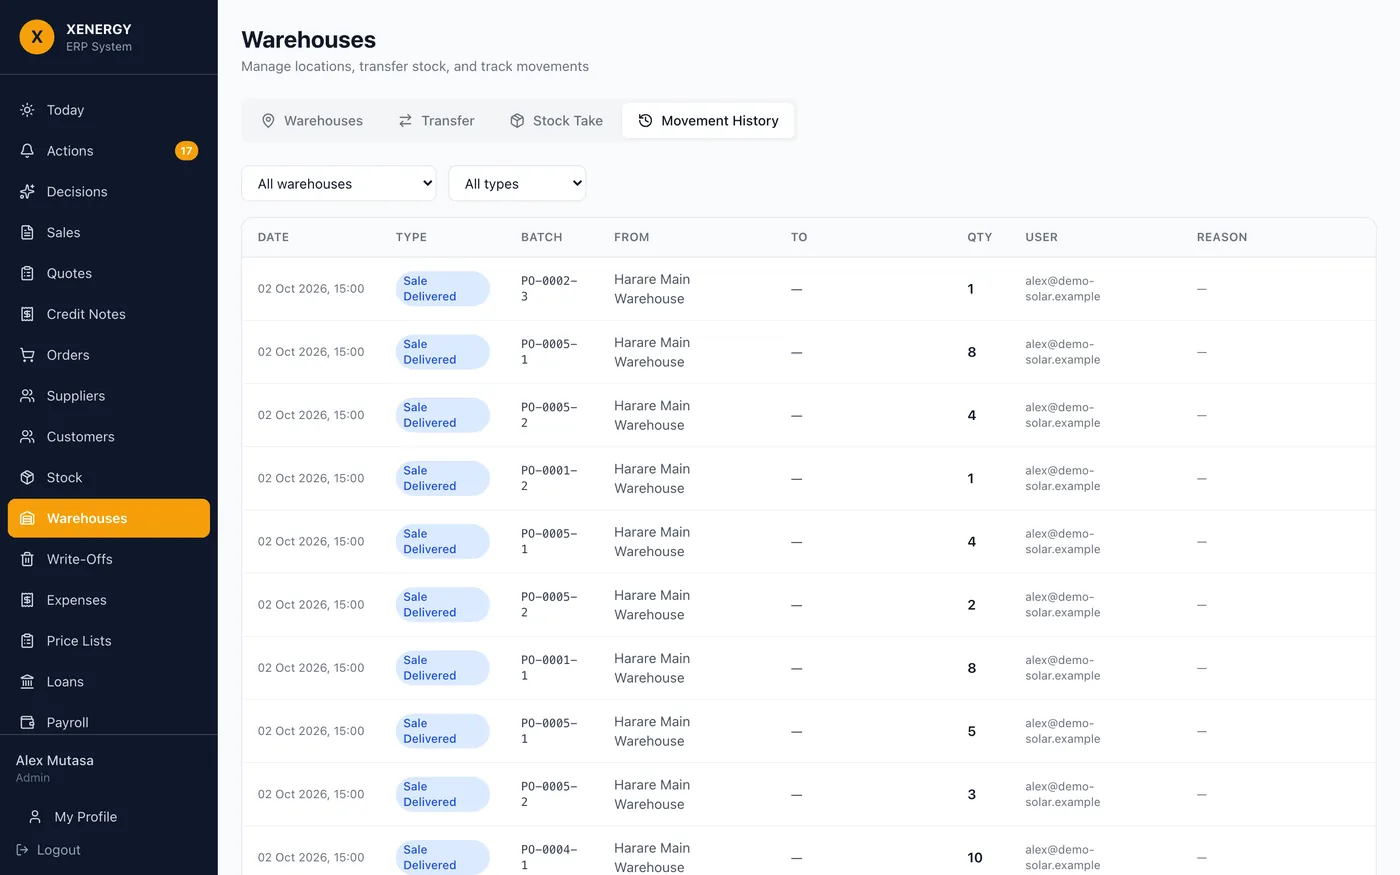Click the Sales document icon
1400x875 pixels.
[x=27, y=233]
